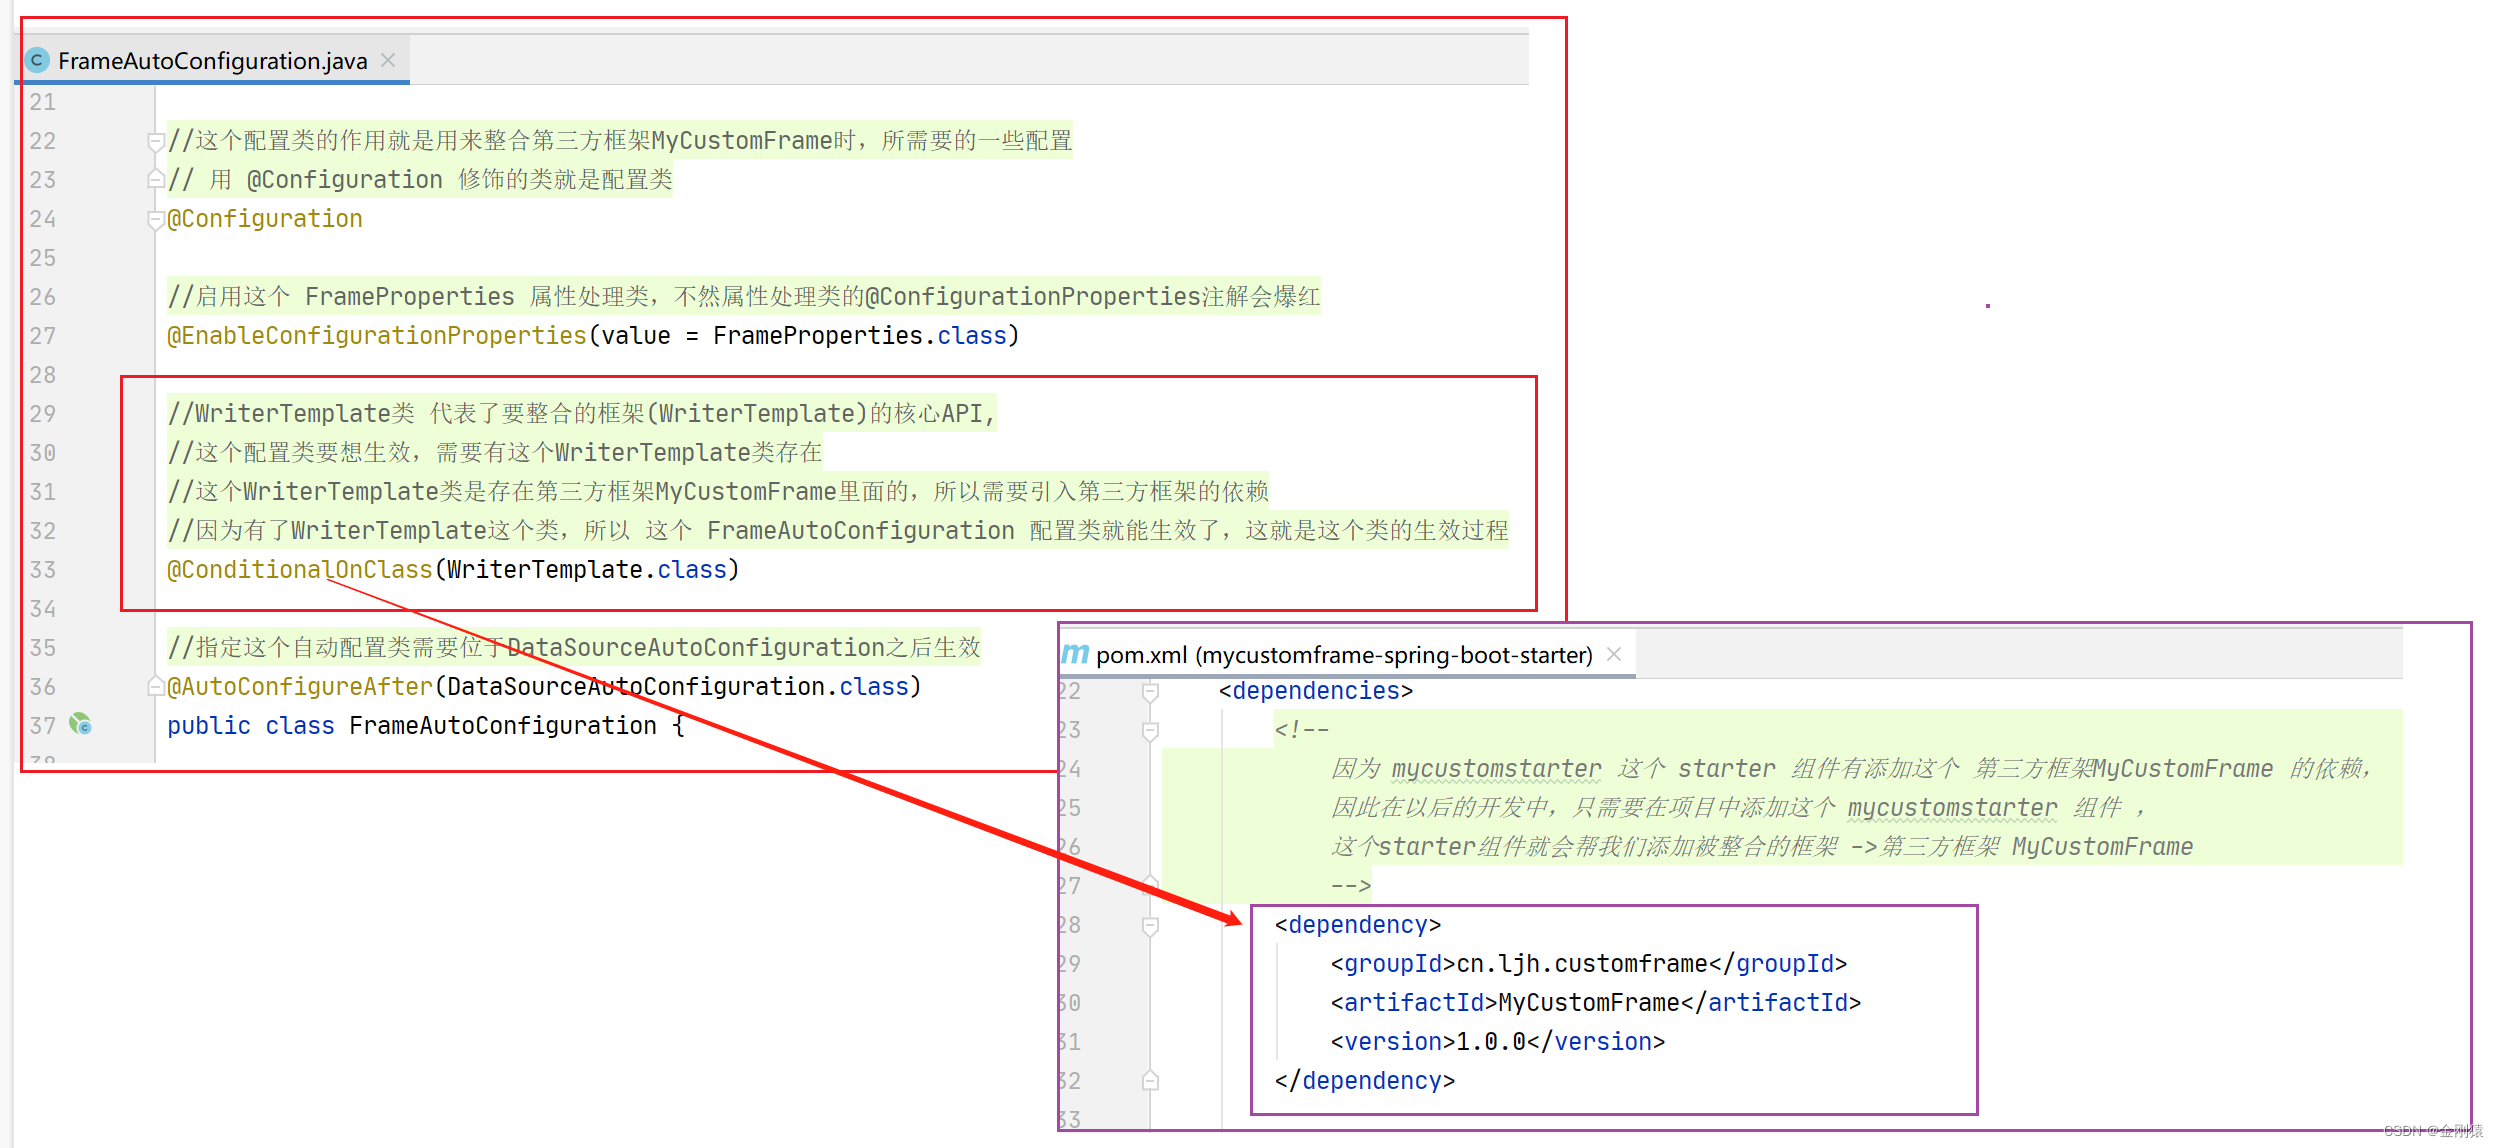Click the comment on line 22 about MyCustomFrame
The image size is (2499, 1148).
620,141
